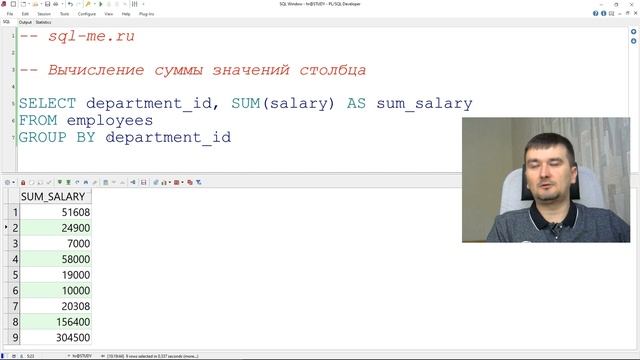The width and height of the screenshot is (640, 360).
Task: Open the grid gear dropdown arrow
Action: coord(13,182)
